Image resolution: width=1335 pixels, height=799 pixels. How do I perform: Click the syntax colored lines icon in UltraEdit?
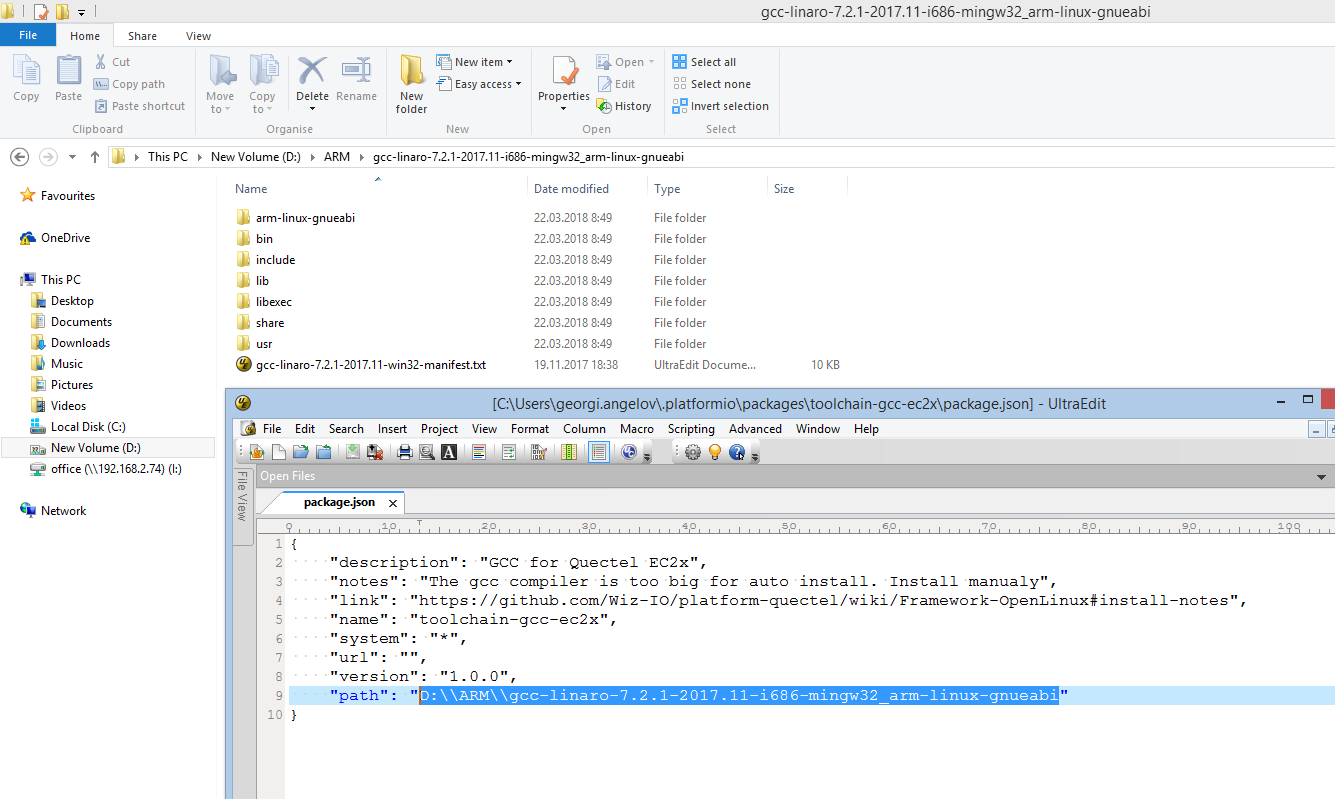[479, 452]
